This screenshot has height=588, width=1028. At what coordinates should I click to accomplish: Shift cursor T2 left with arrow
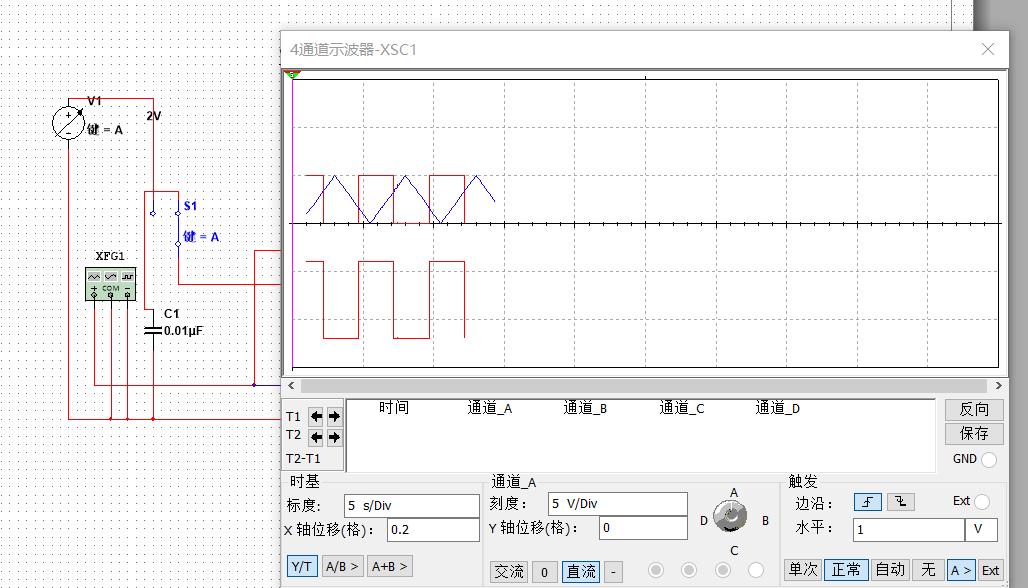click(317, 437)
